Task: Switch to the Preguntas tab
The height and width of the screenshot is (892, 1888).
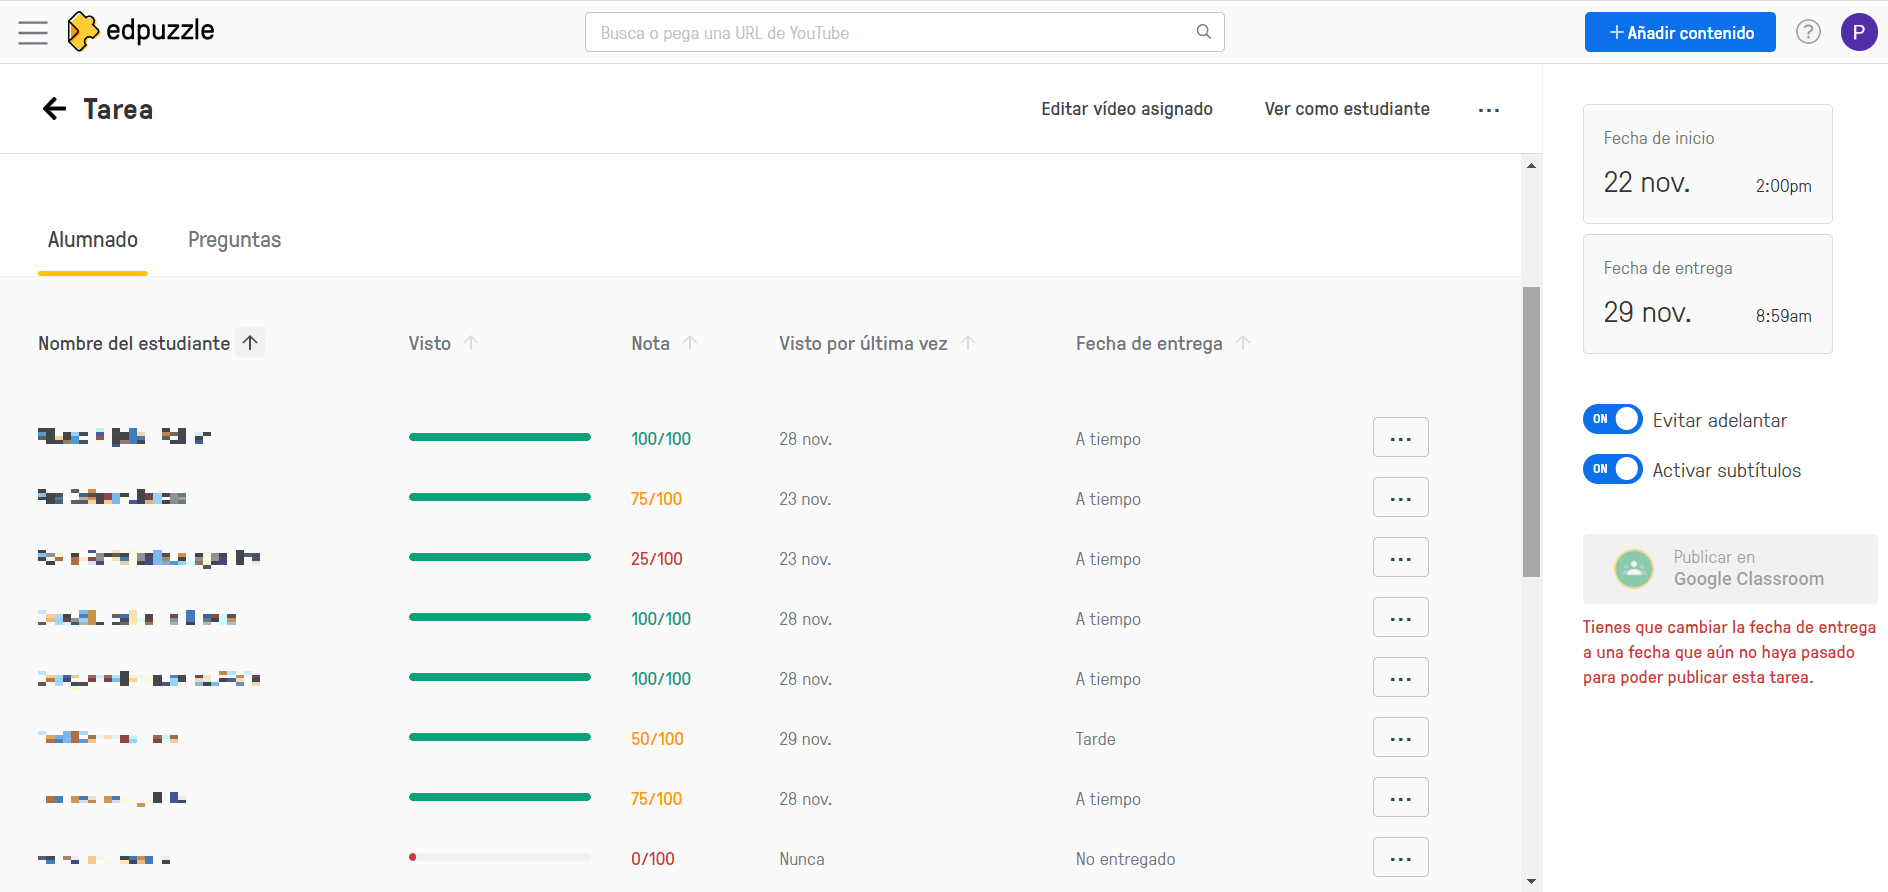Action: [234, 240]
